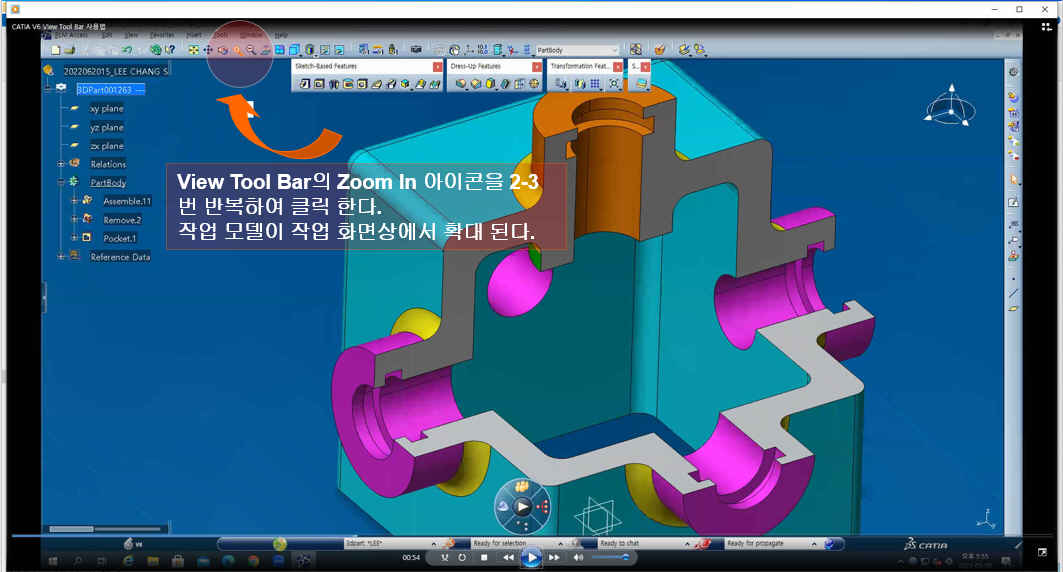The image size is (1063, 572).
Task: Close the Sketch-Based Features toolbar
Action: tap(437, 66)
